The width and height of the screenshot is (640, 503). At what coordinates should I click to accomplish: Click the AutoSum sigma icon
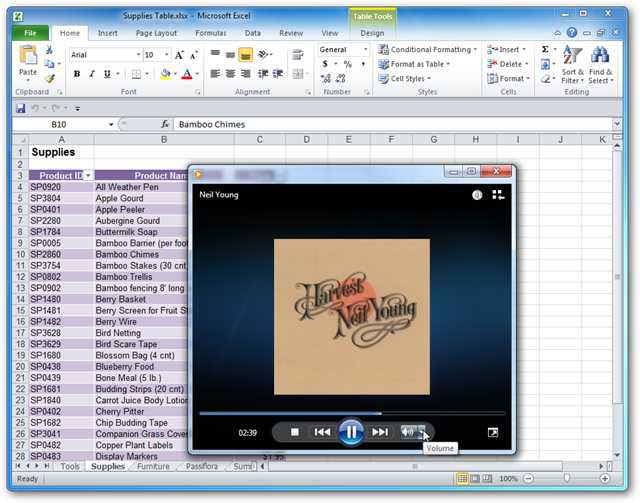[x=545, y=49]
